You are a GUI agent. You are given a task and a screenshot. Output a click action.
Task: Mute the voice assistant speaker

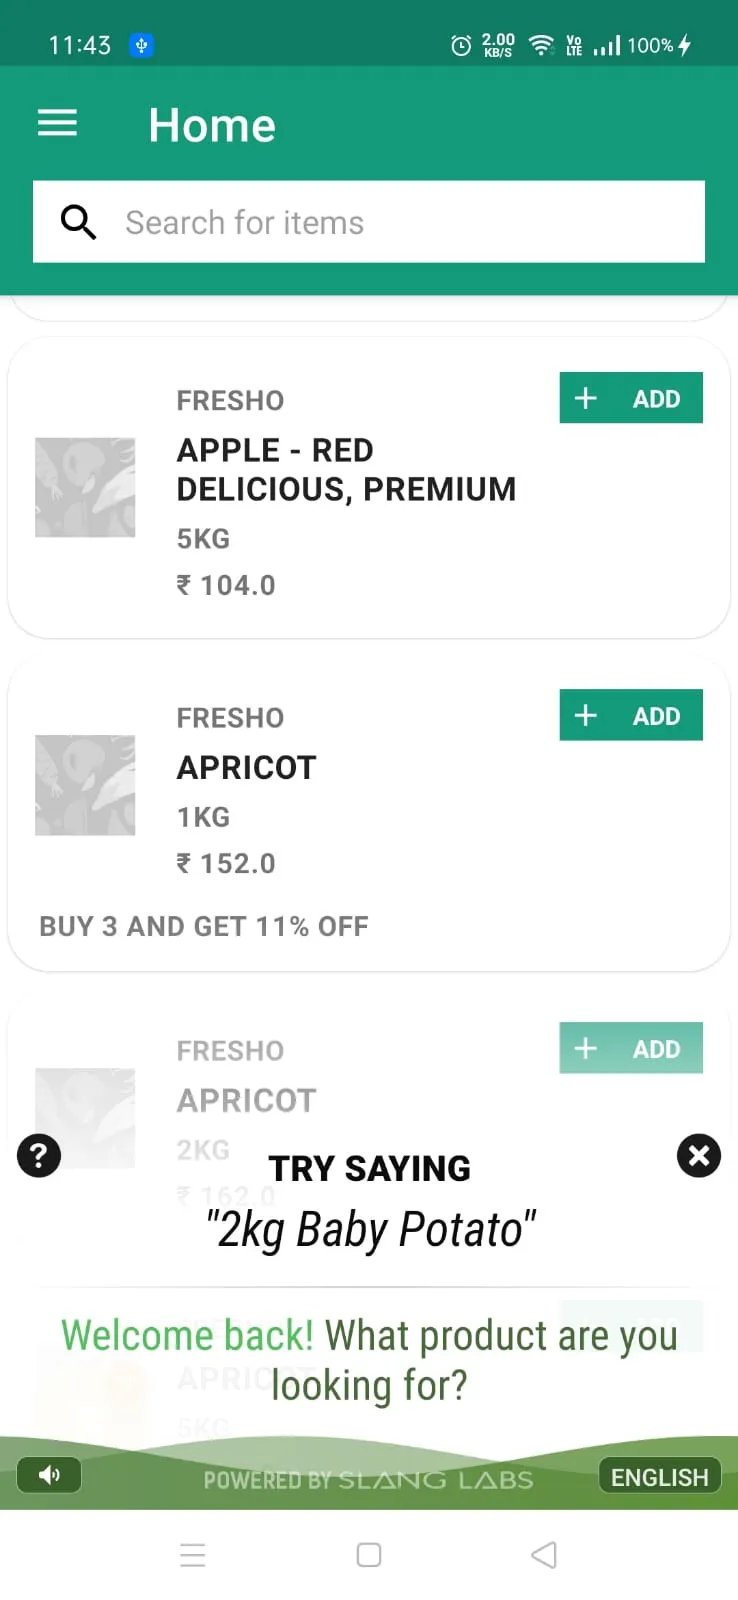tap(49, 1475)
